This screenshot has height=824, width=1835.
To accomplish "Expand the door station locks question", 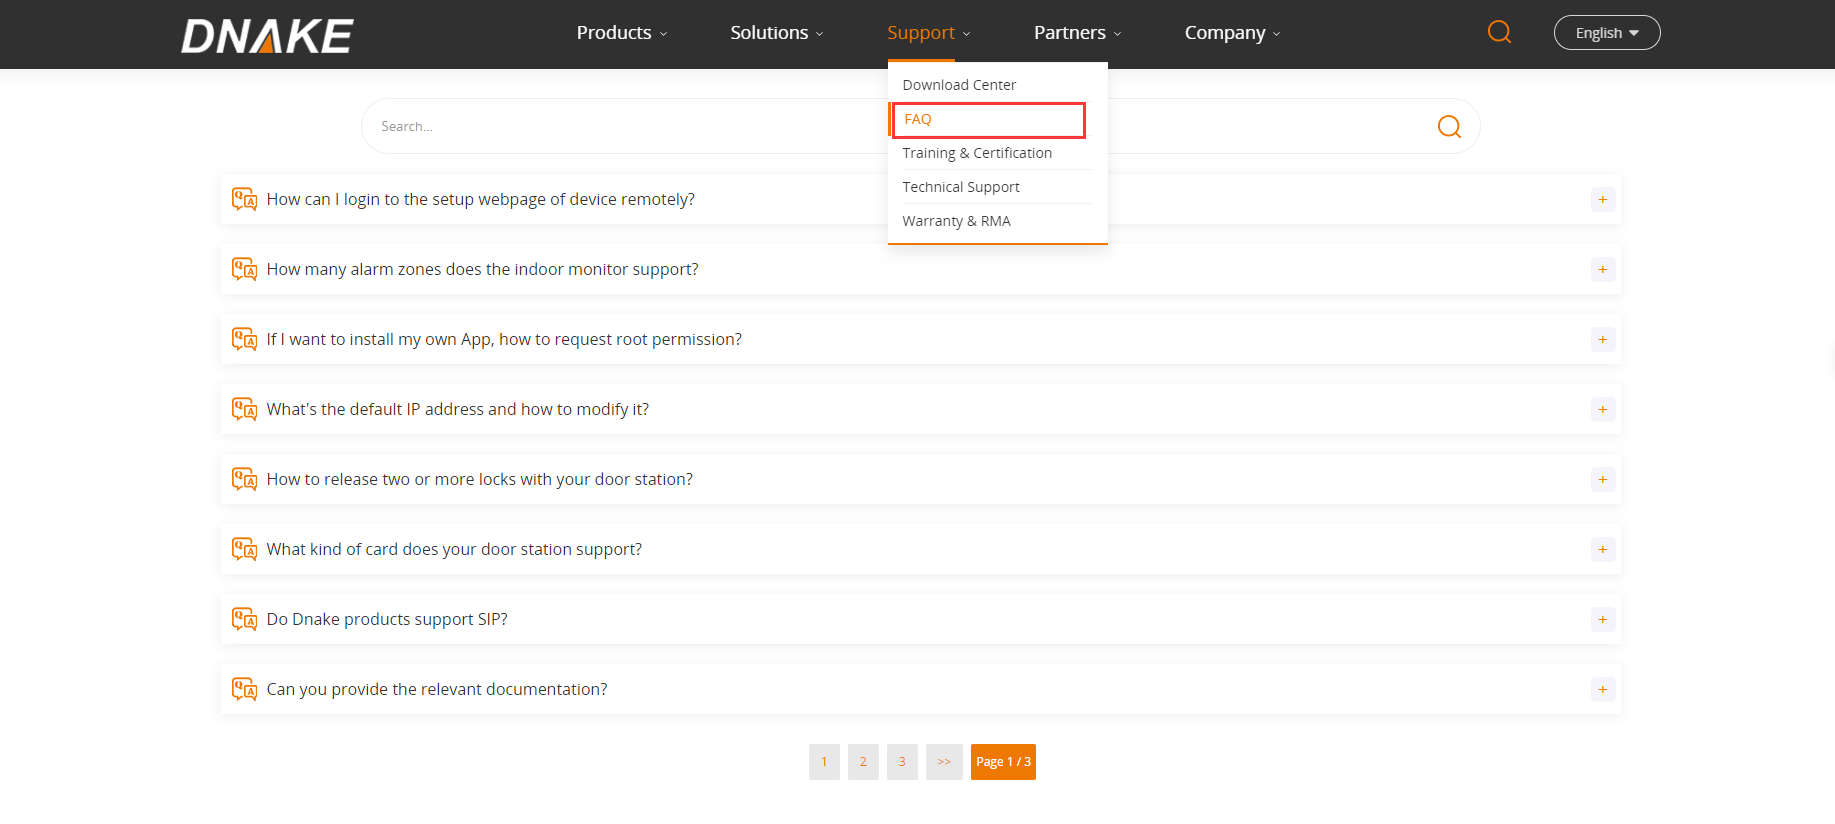I will click(x=1602, y=479).
